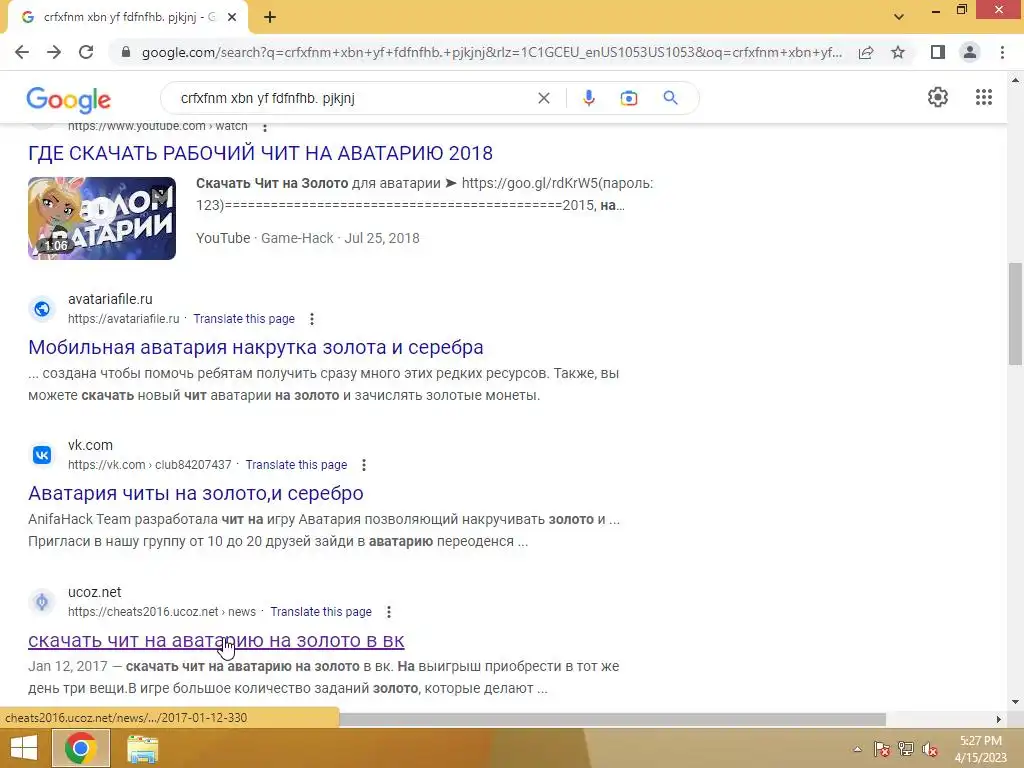Open a new browser tab
This screenshot has height=768, width=1024.
(270, 18)
